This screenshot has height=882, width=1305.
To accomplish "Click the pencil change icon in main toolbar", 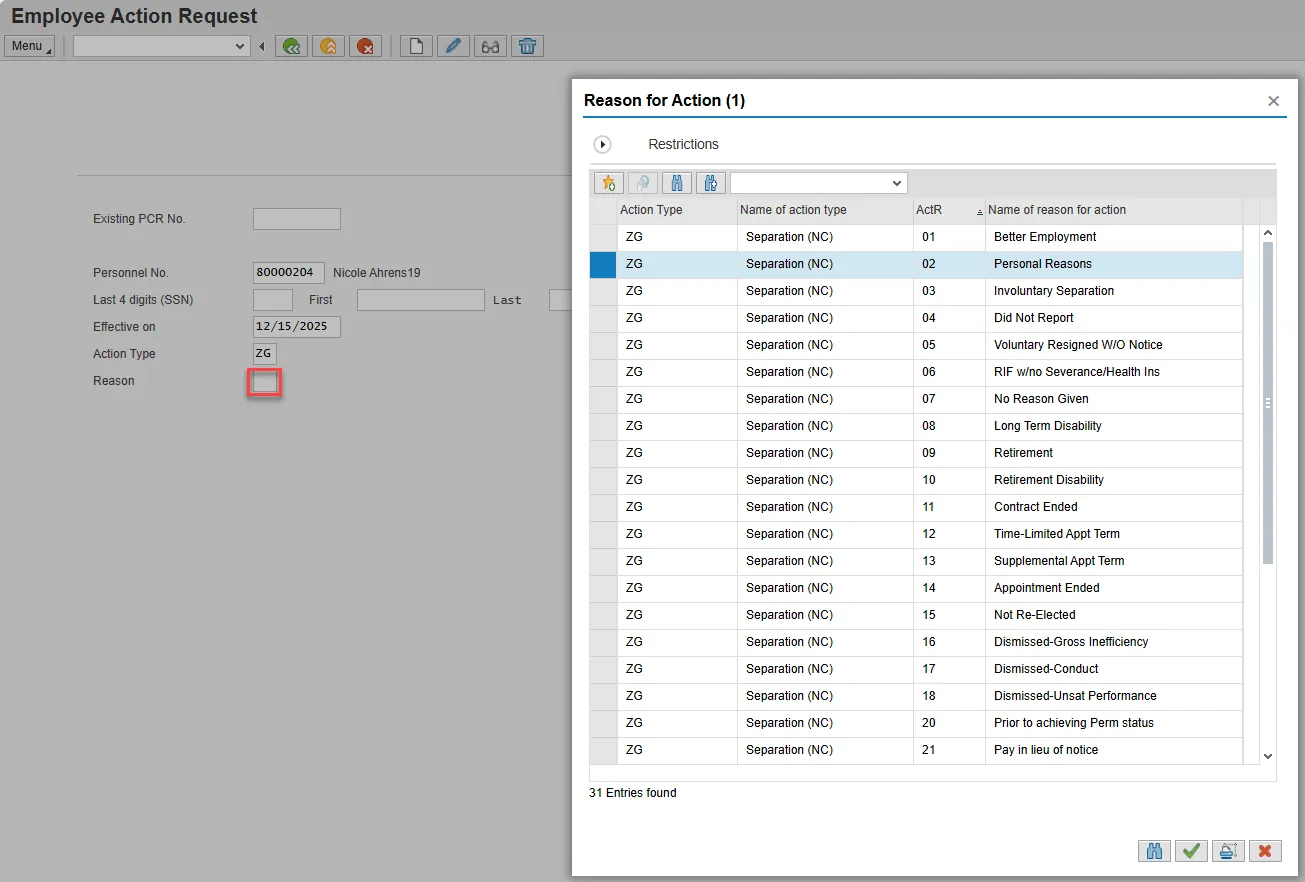I will pos(453,46).
